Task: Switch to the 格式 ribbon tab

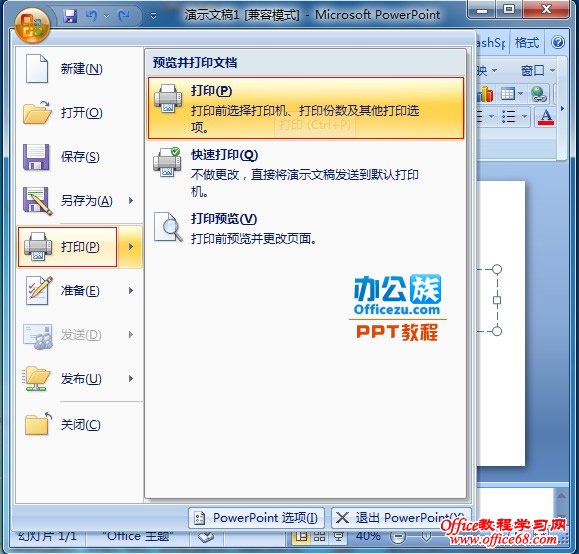Action: click(x=527, y=42)
